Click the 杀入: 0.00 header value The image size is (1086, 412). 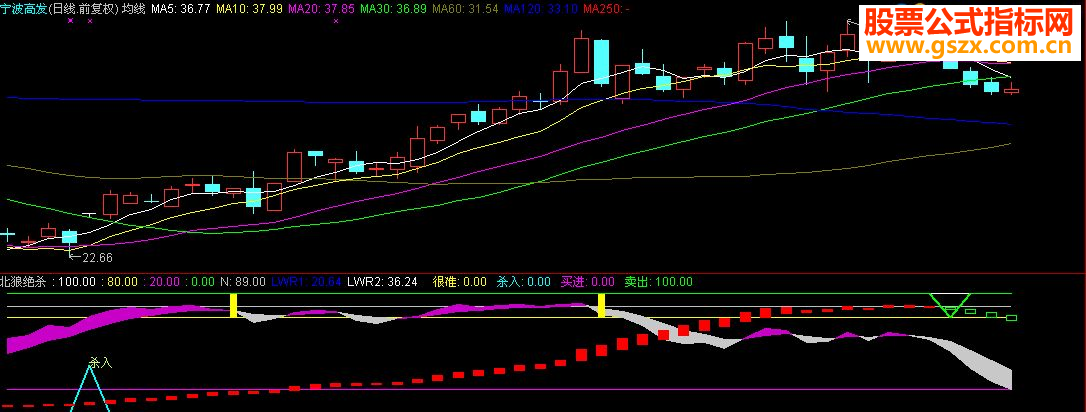(524, 282)
